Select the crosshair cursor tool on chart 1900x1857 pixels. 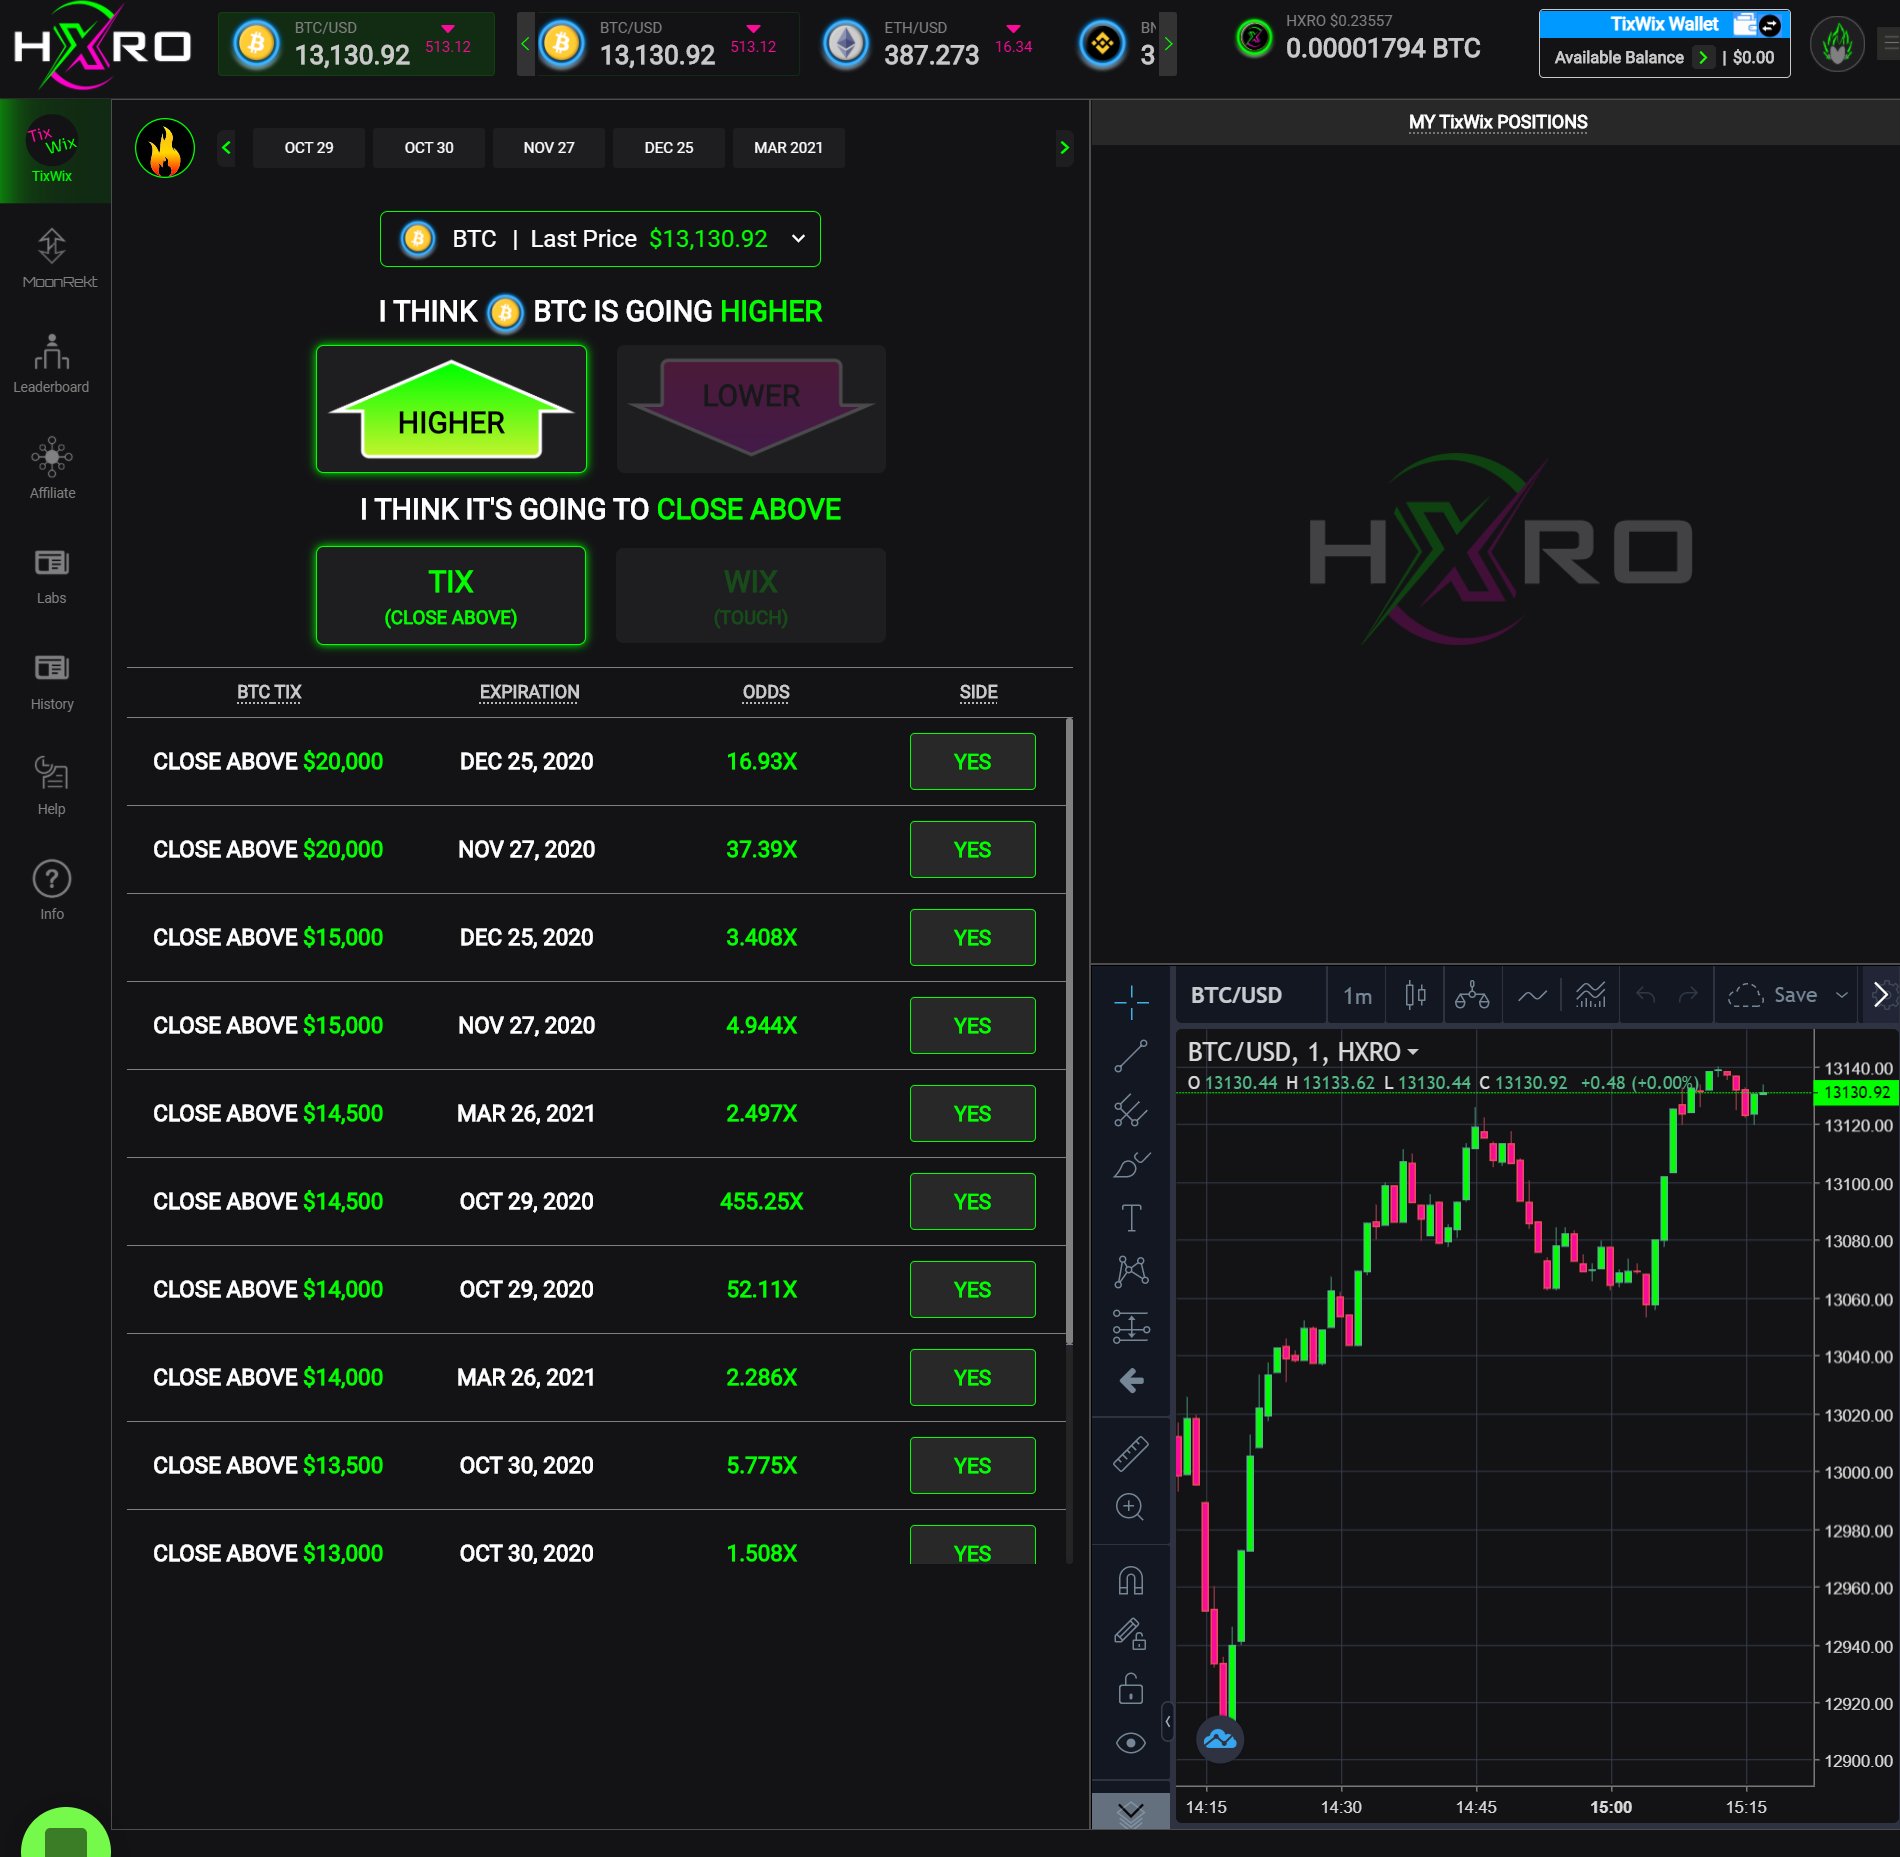1131,1001
